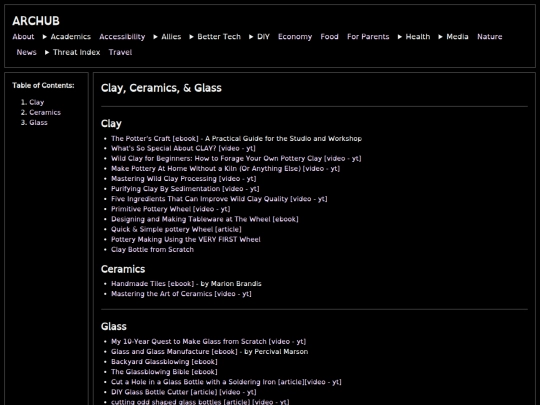This screenshot has height=405, width=540.
Task: Open Primitive Pottery Wheel video link
Action: [170, 209]
